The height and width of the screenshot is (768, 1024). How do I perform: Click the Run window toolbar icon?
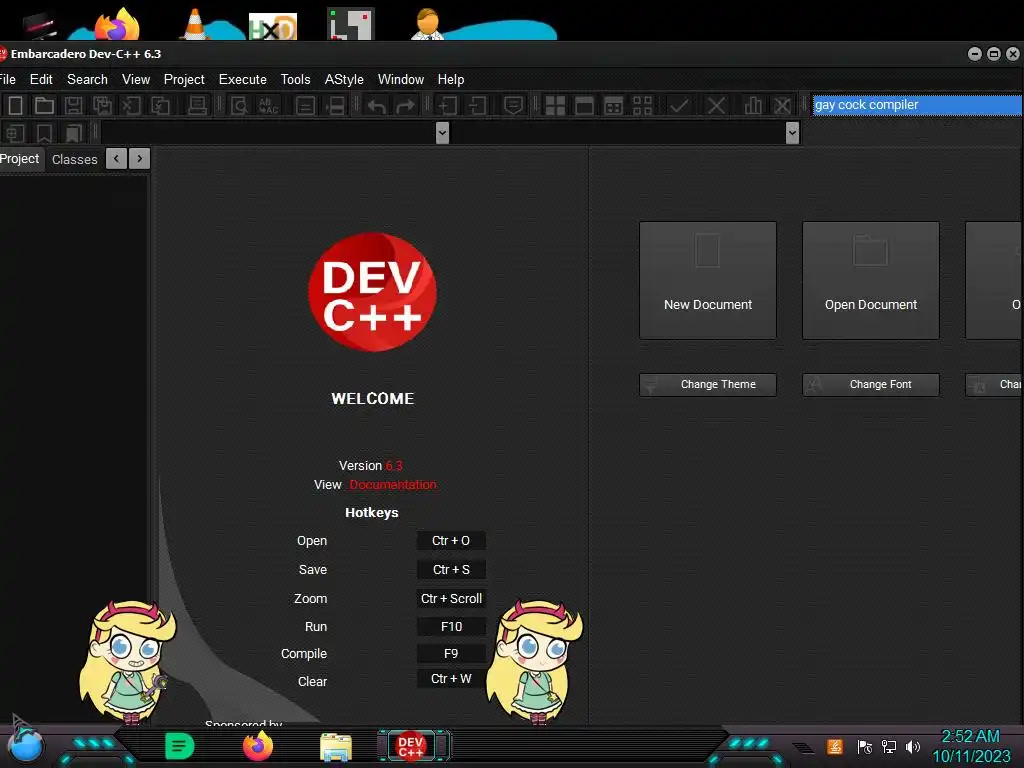[584, 105]
